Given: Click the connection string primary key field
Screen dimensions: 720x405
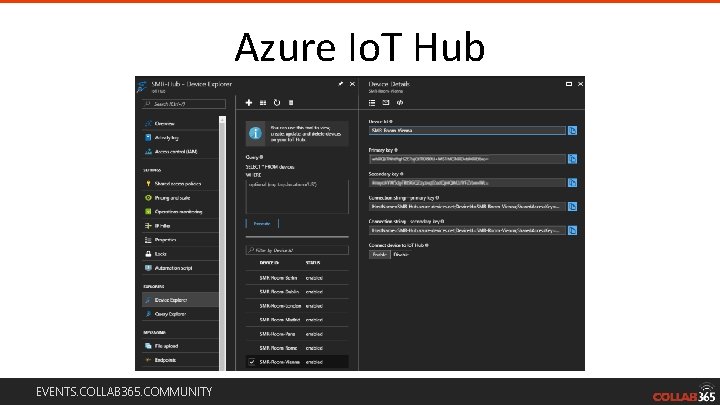Looking at the screenshot, I should [x=467, y=207].
